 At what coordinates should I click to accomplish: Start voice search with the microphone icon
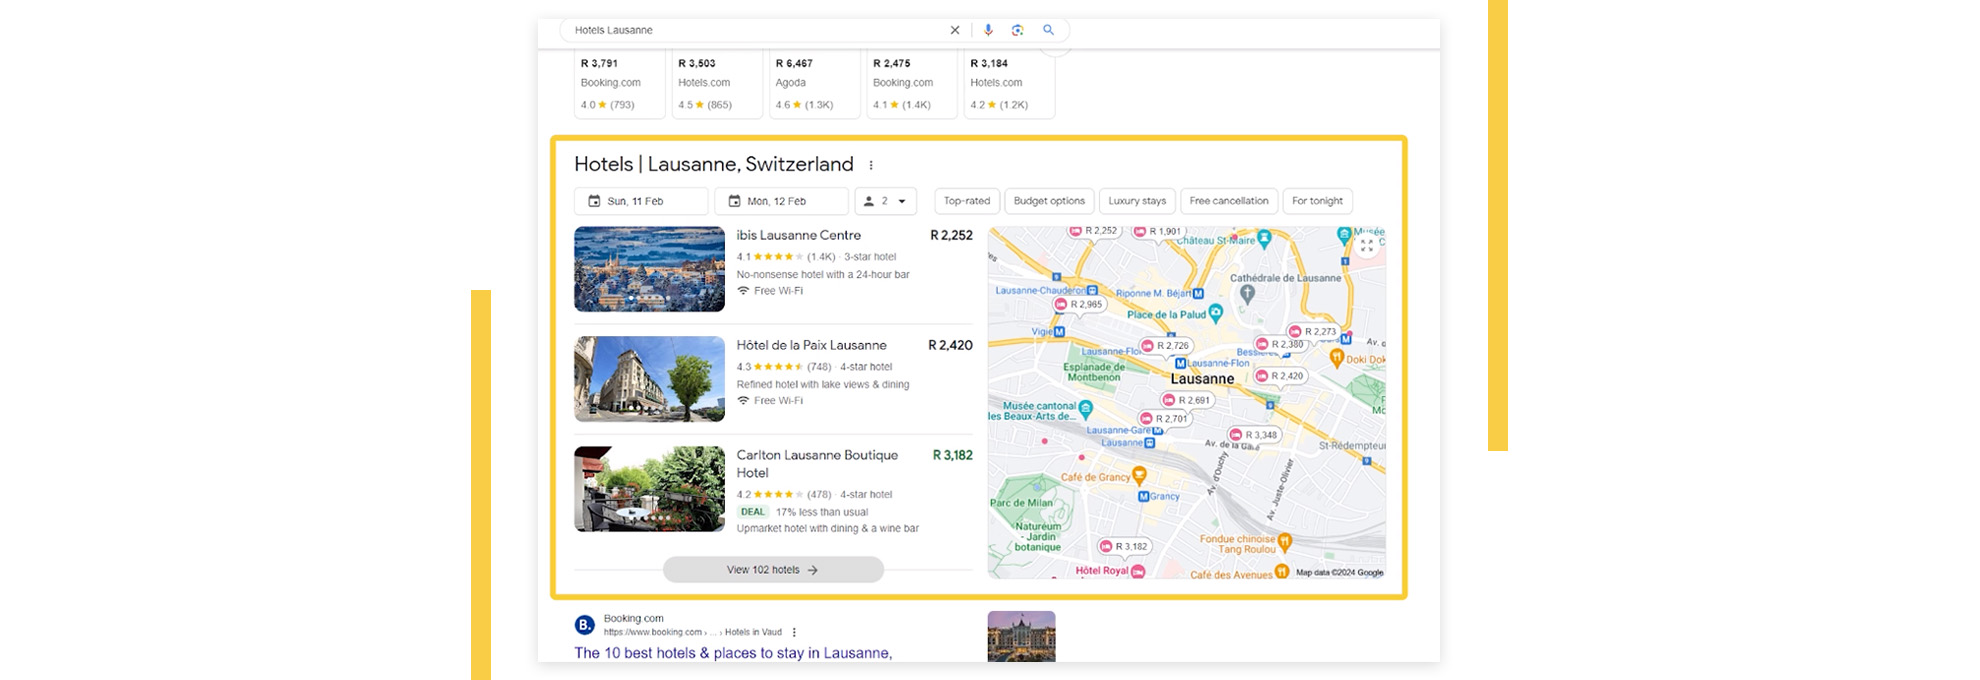[988, 30]
